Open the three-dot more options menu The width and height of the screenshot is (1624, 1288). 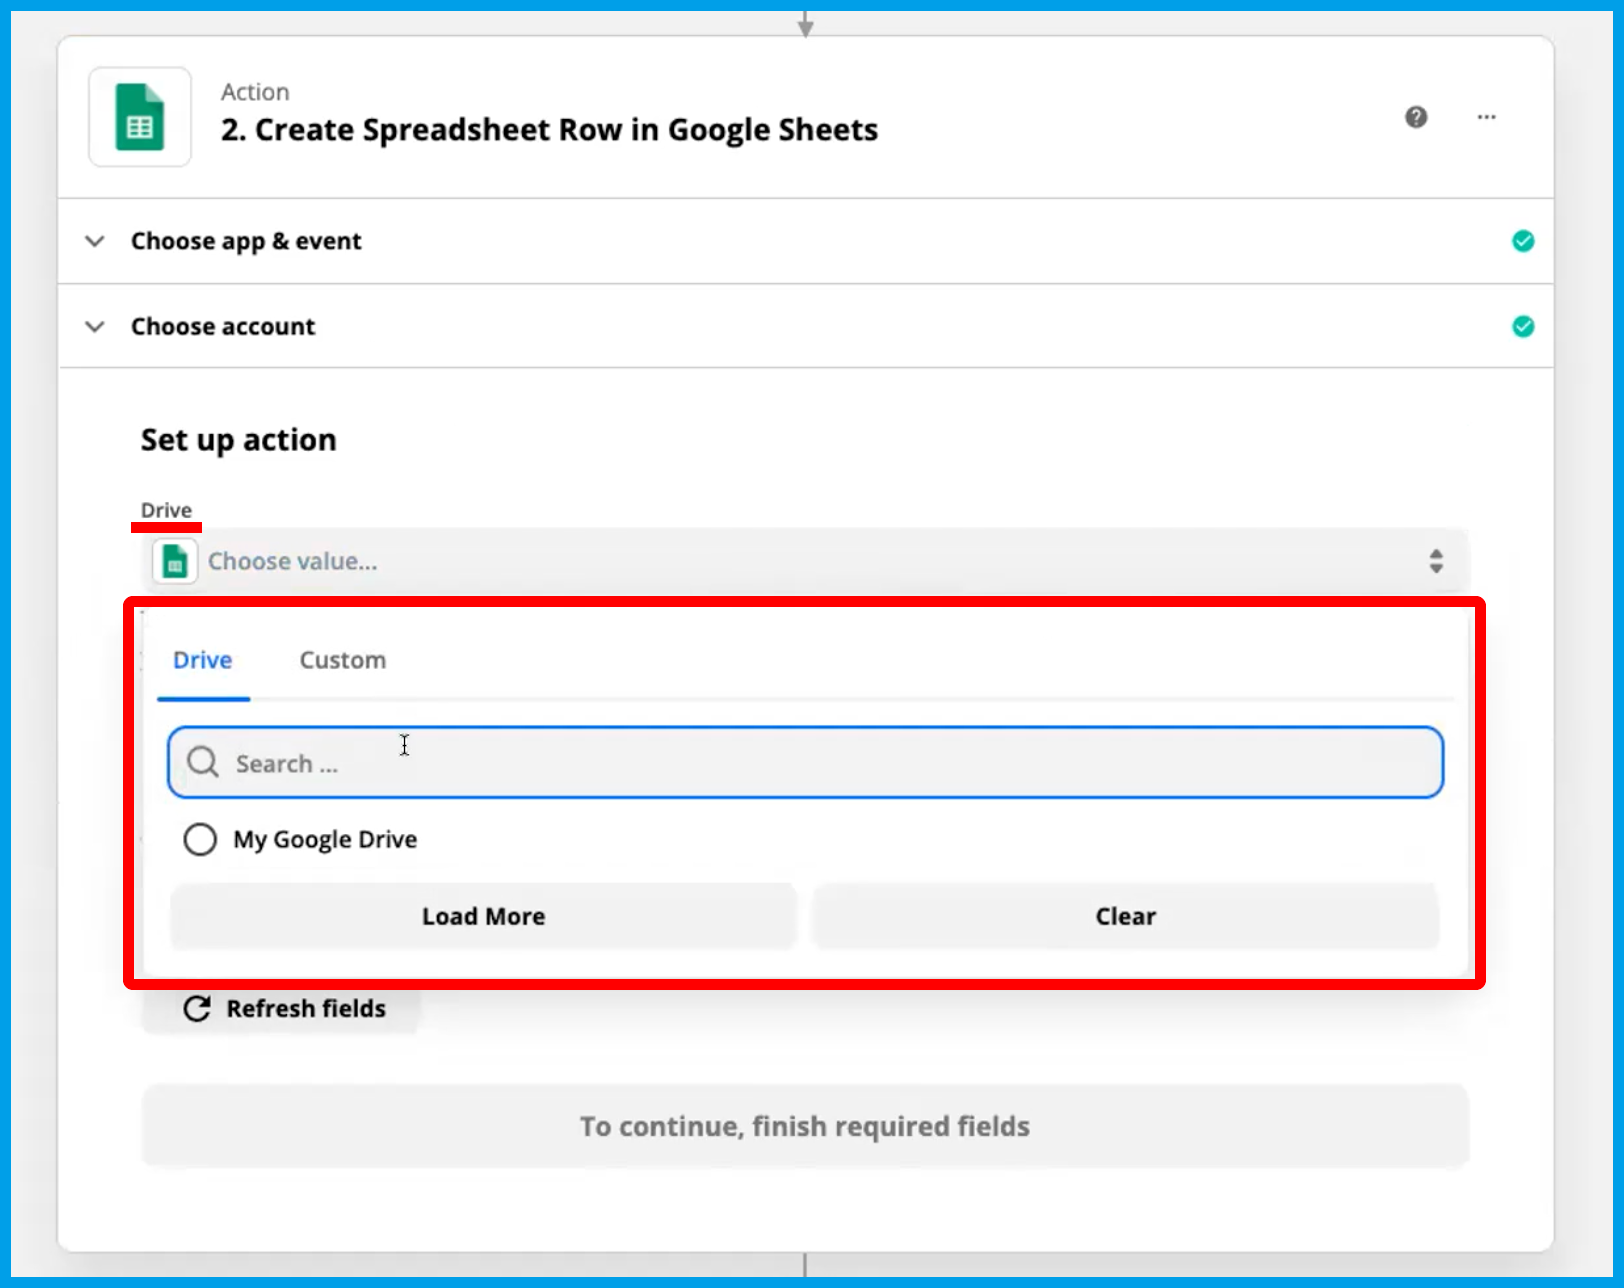point(1486,117)
